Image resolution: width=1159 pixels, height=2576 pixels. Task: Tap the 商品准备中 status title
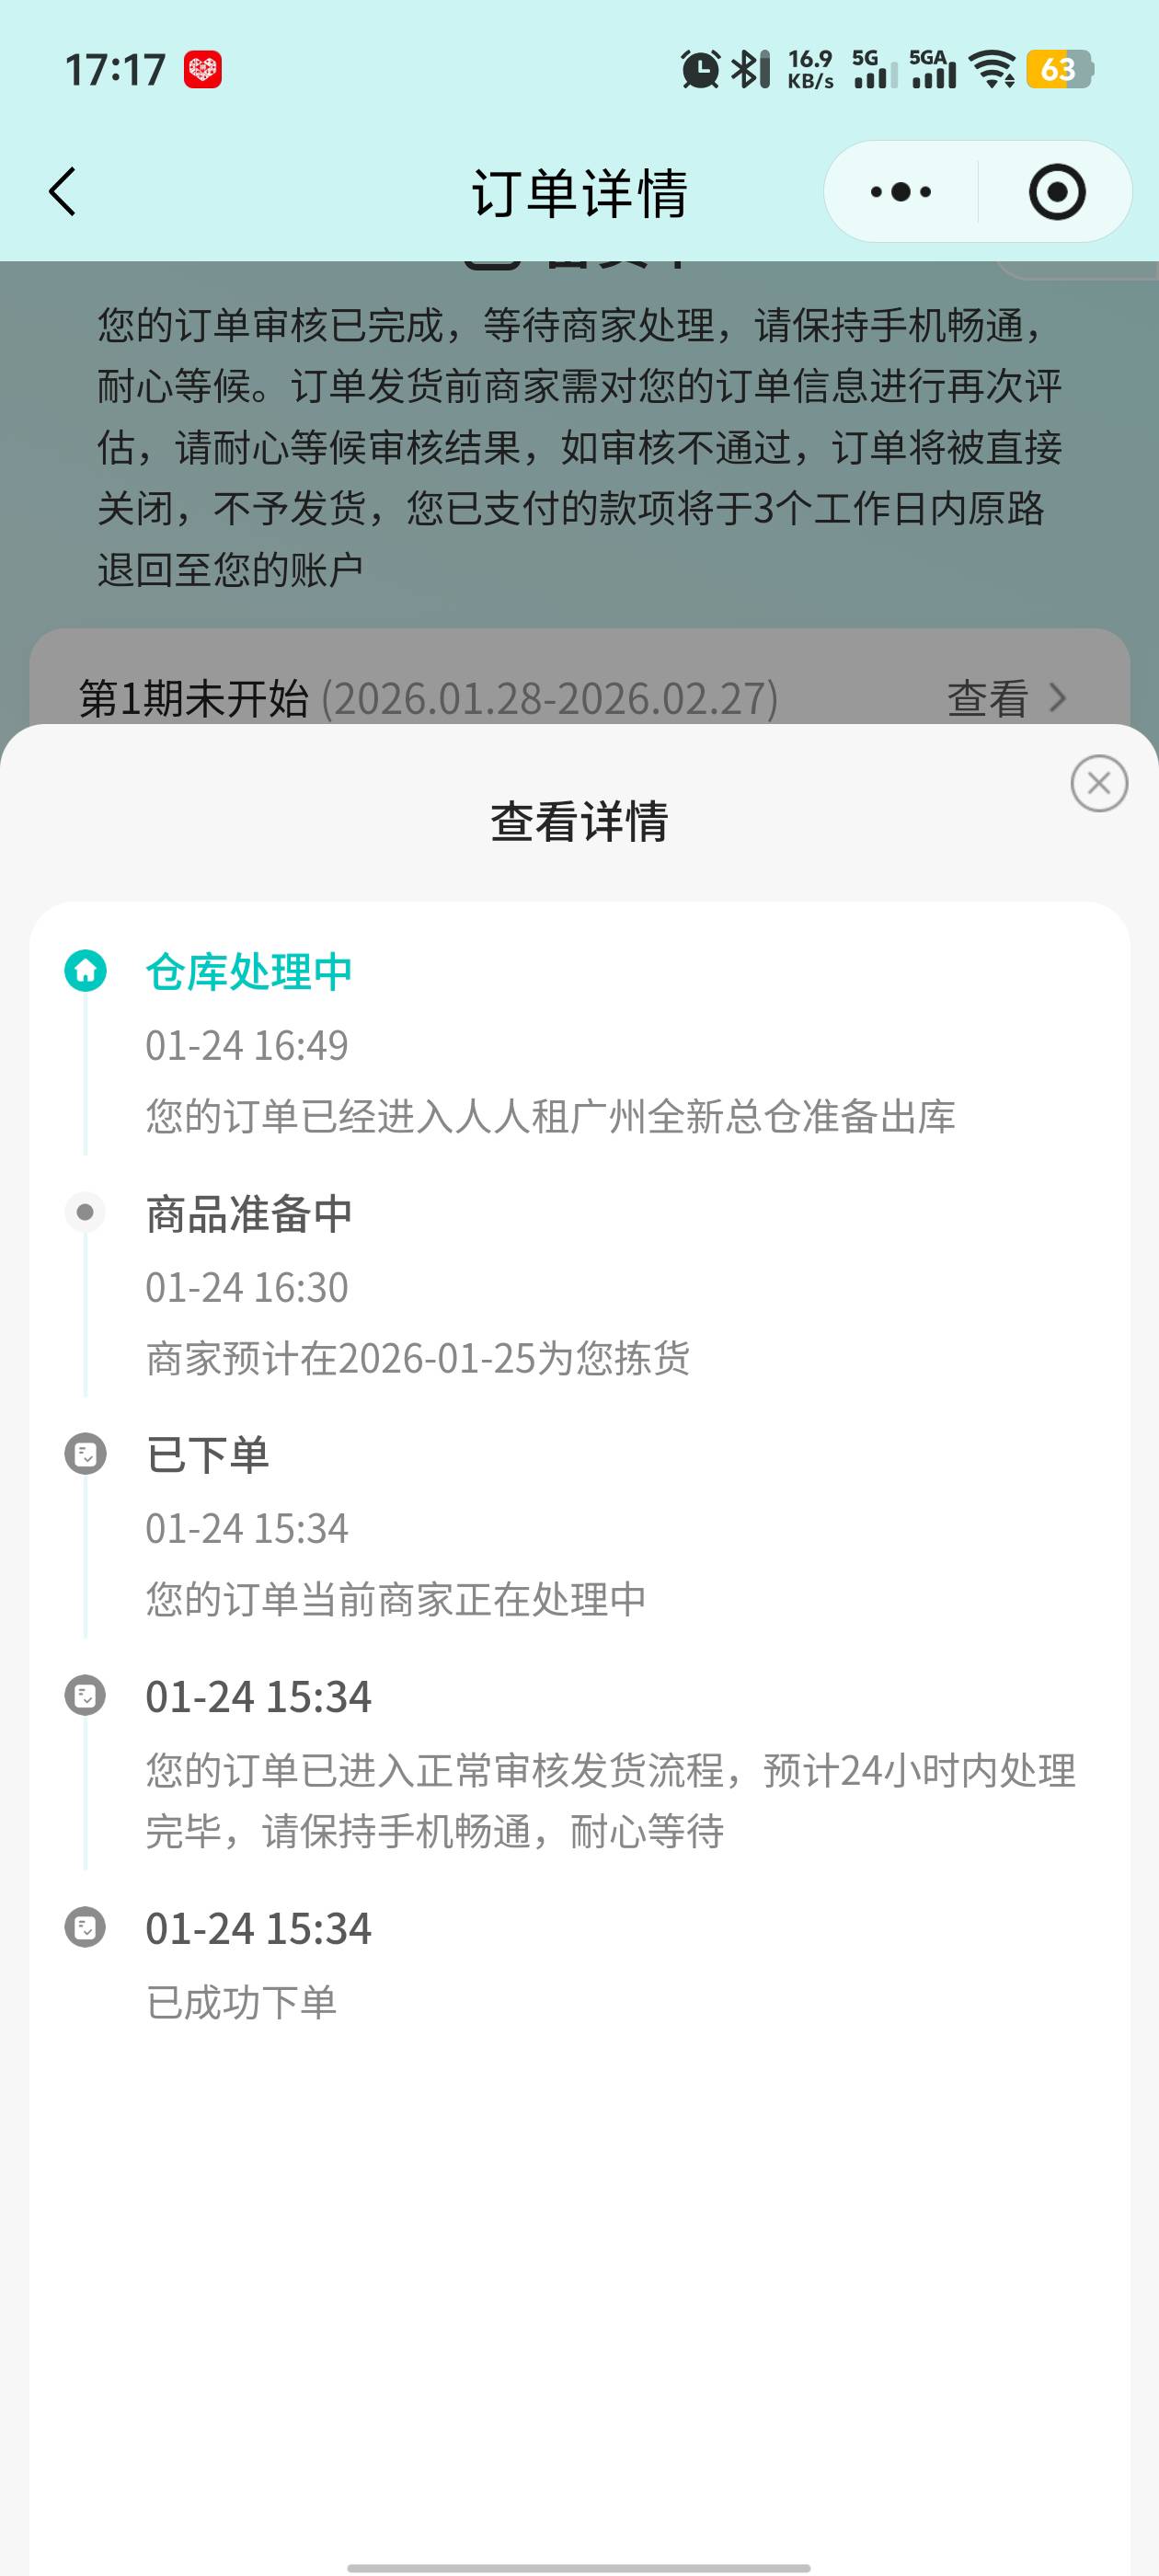pos(249,1213)
